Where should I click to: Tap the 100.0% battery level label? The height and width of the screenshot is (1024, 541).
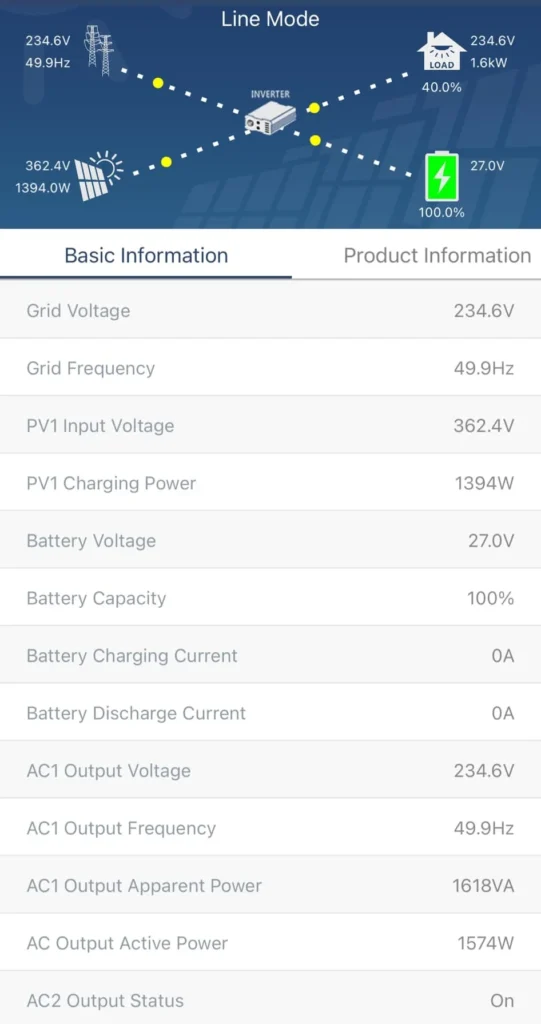coord(442,212)
